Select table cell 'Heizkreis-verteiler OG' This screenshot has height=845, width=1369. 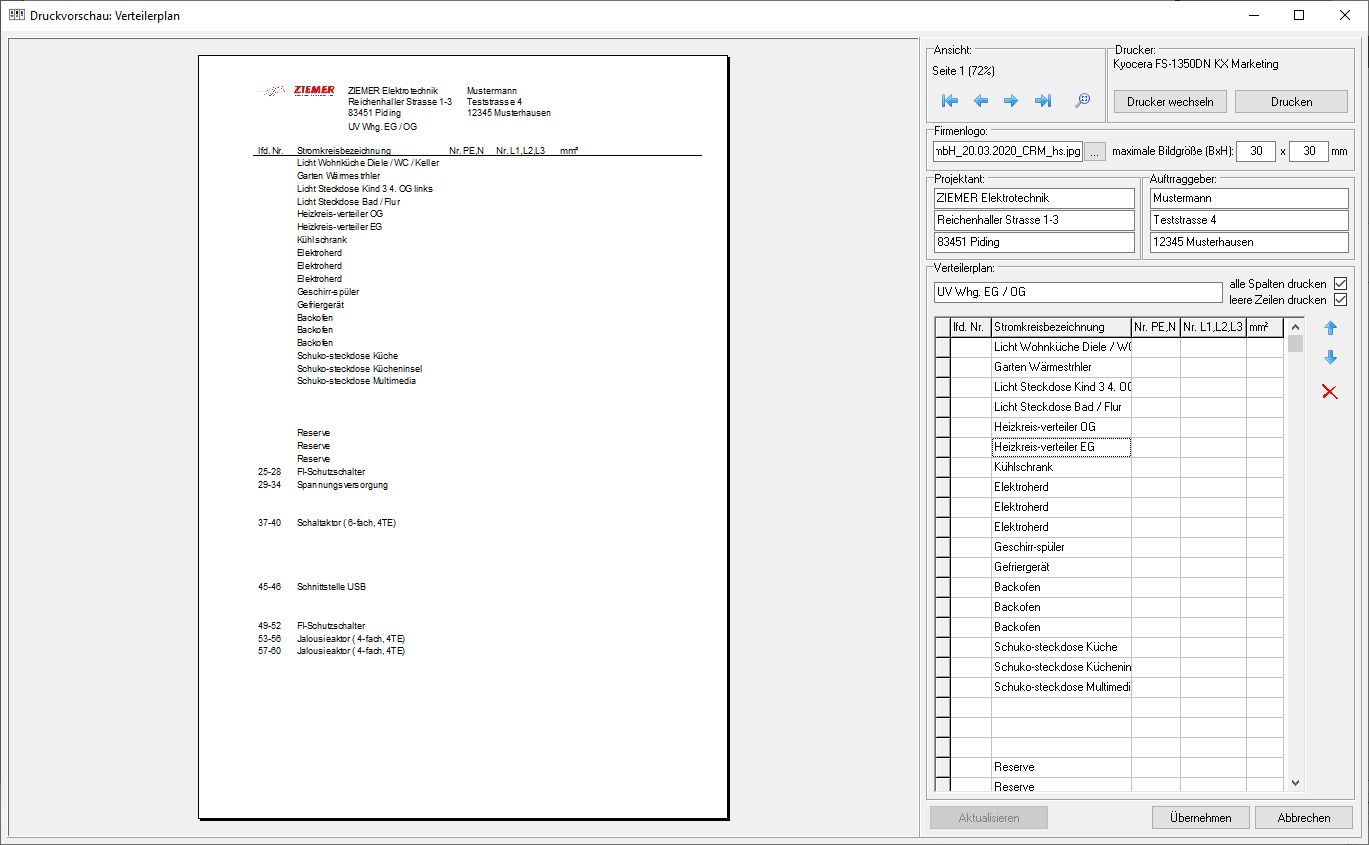(1061, 427)
